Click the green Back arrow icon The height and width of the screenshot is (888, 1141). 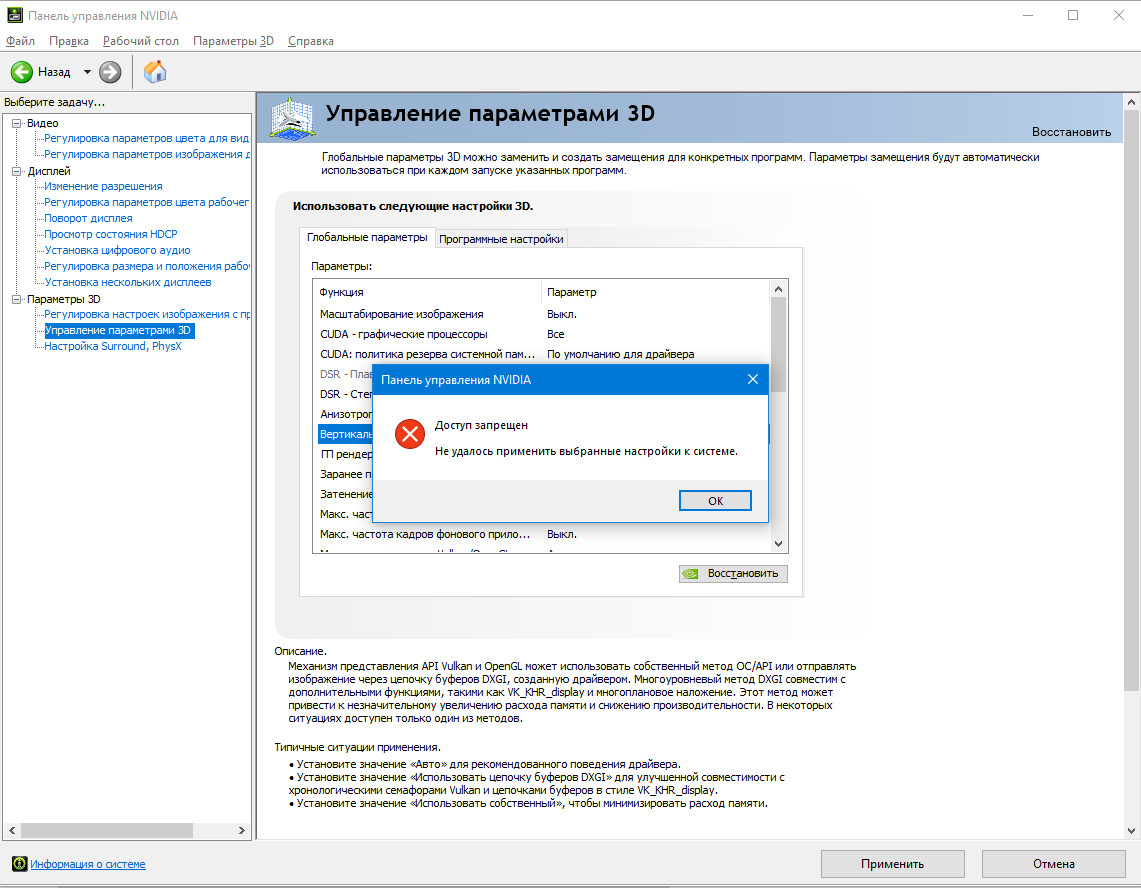pyautogui.click(x=22, y=71)
